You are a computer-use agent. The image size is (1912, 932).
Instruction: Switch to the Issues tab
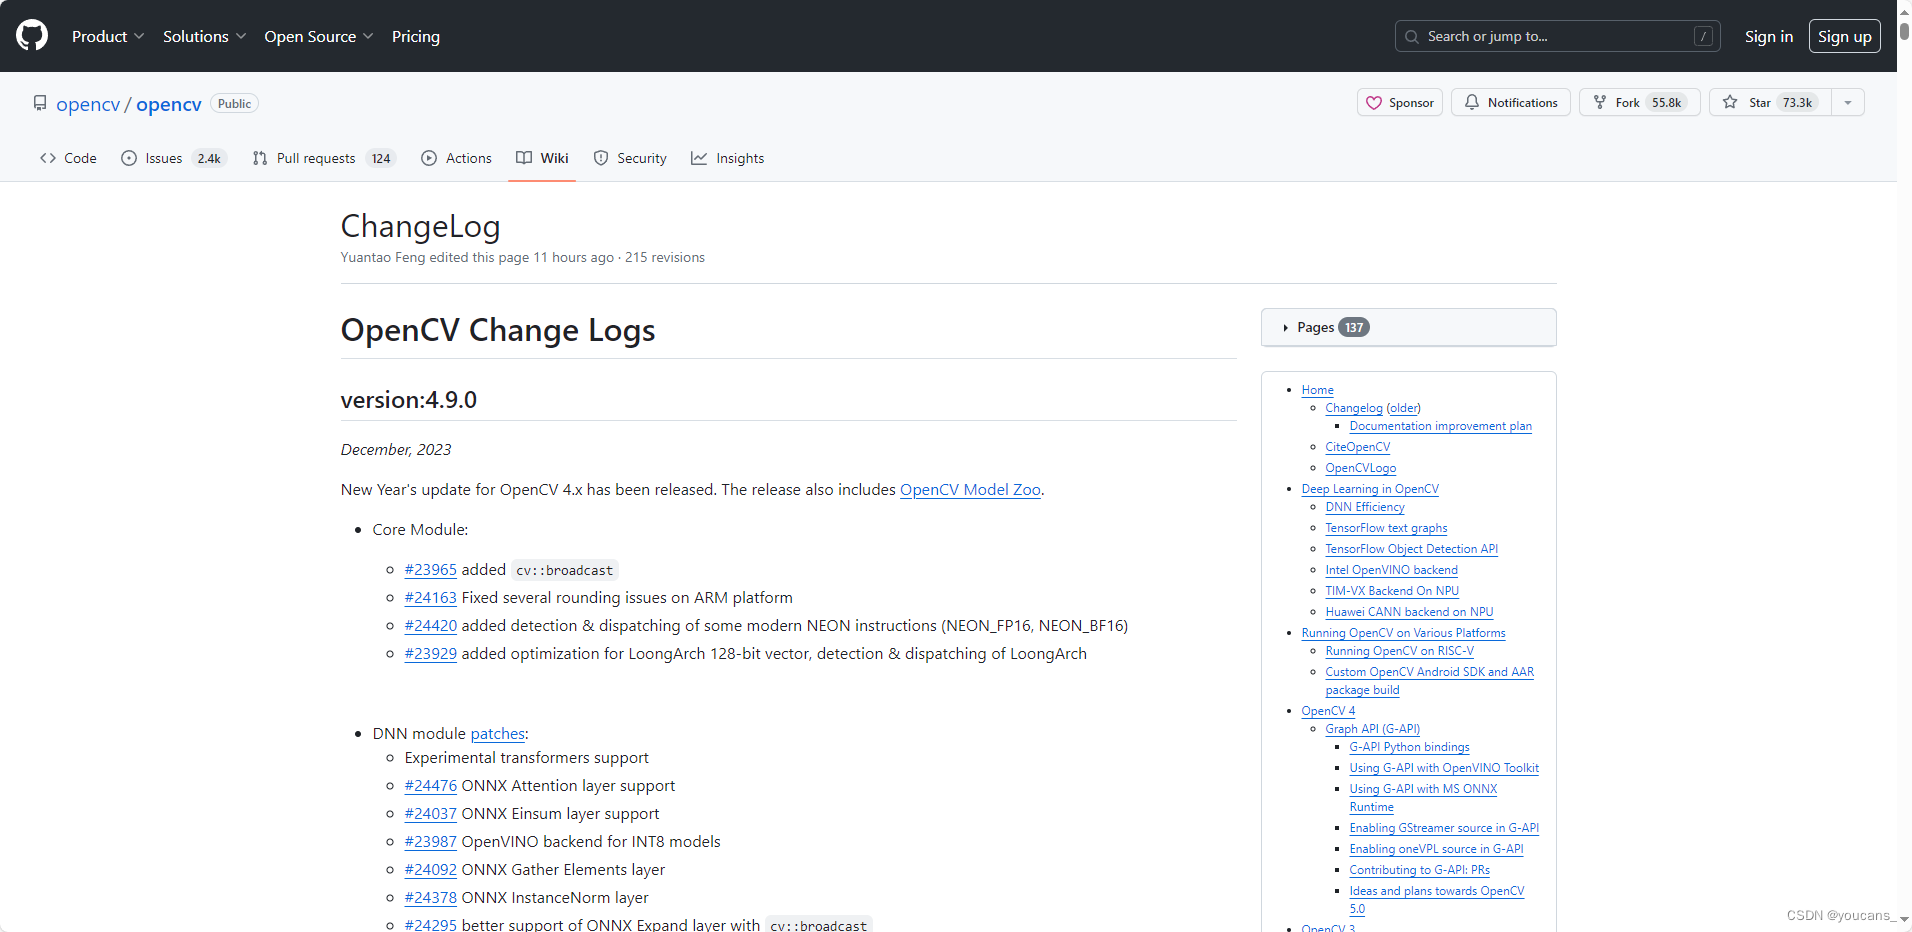[174, 158]
